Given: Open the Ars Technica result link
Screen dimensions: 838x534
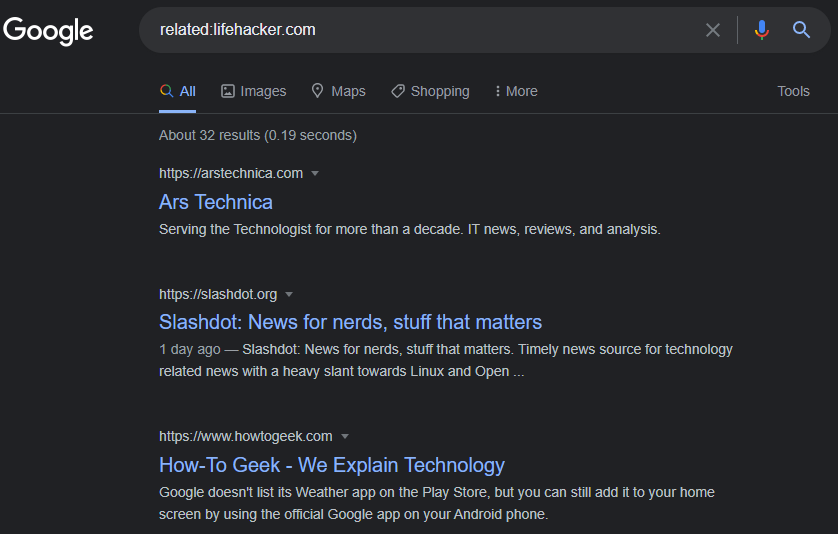Looking at the screenshot, I should point(216,203).
